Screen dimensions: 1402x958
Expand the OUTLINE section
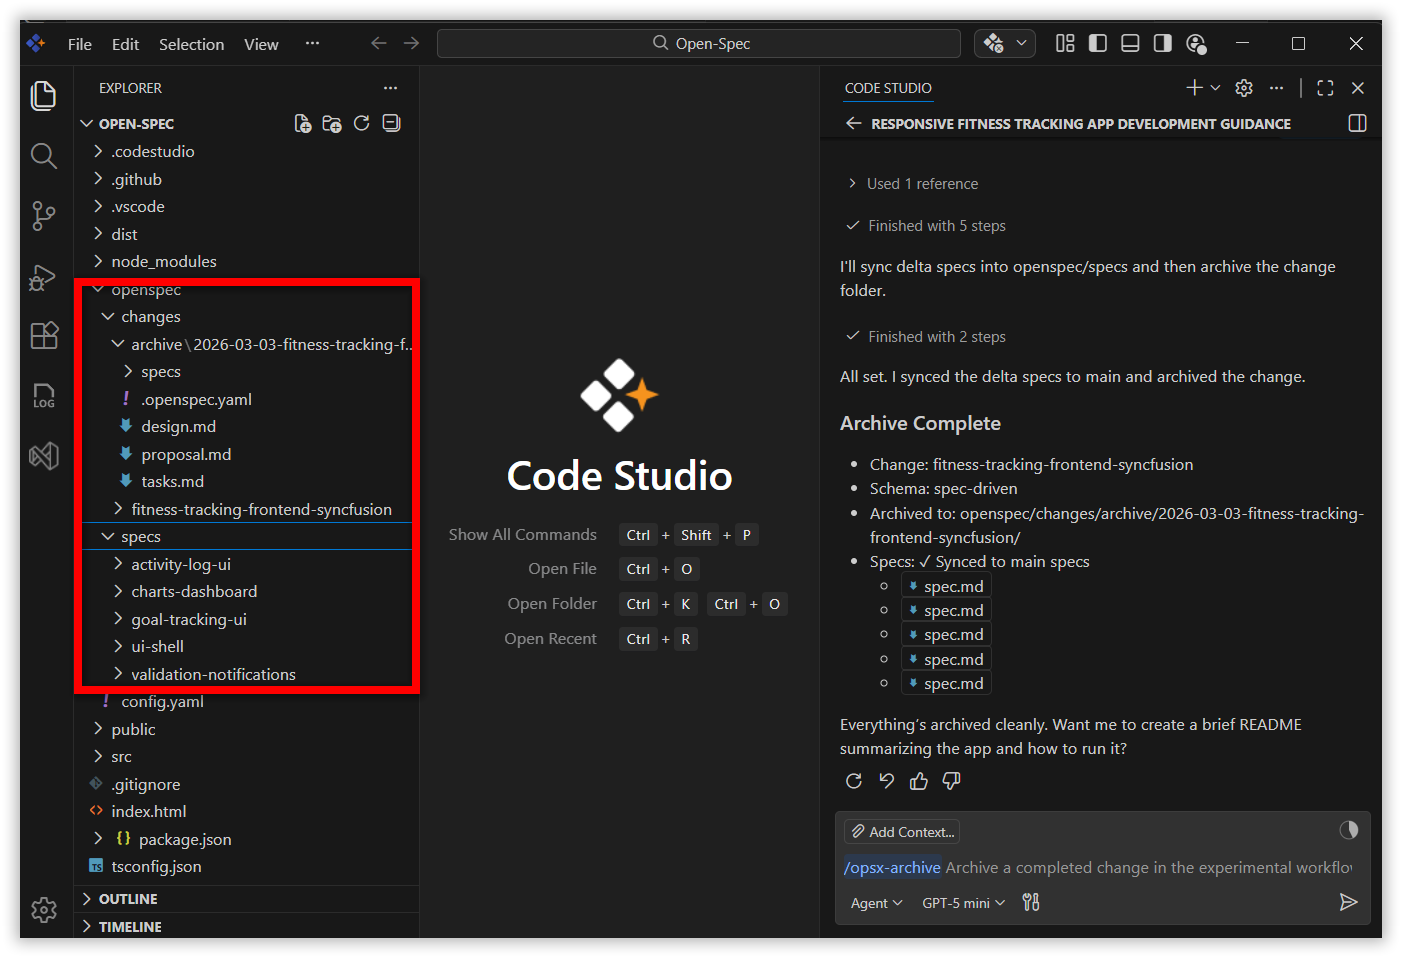(246, 899)
